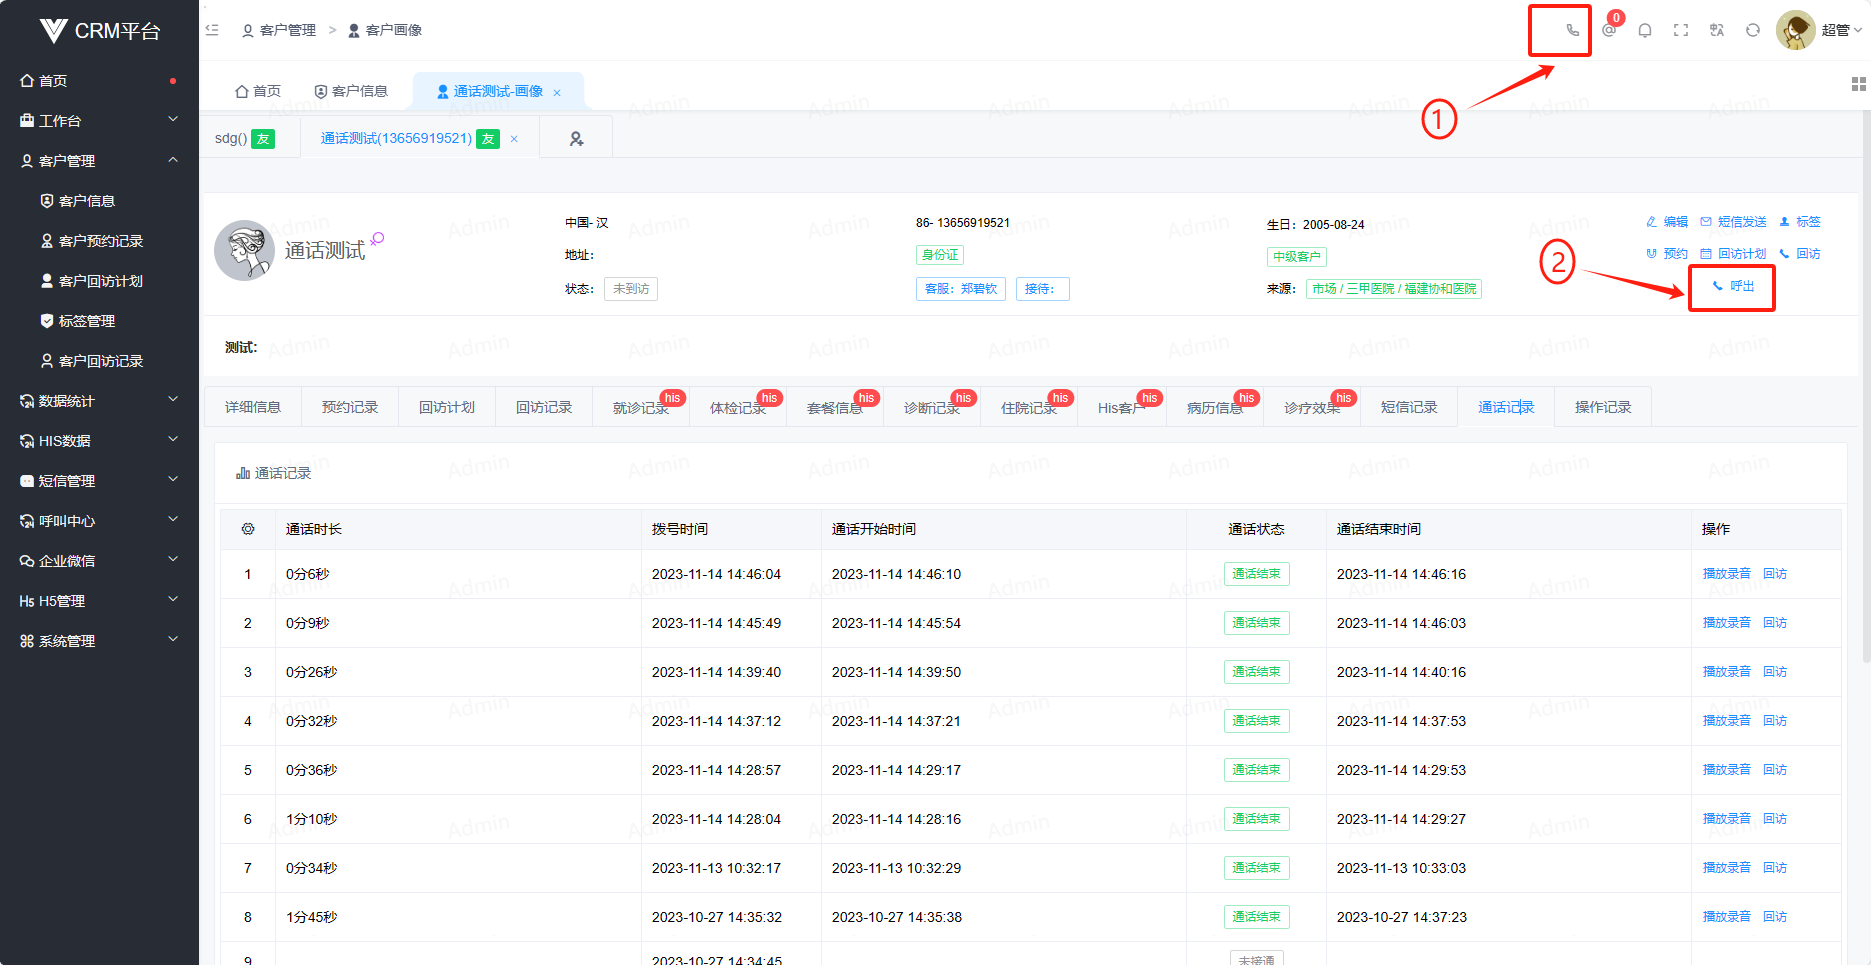Switch to the 首页 page tab

pos(258,91)
